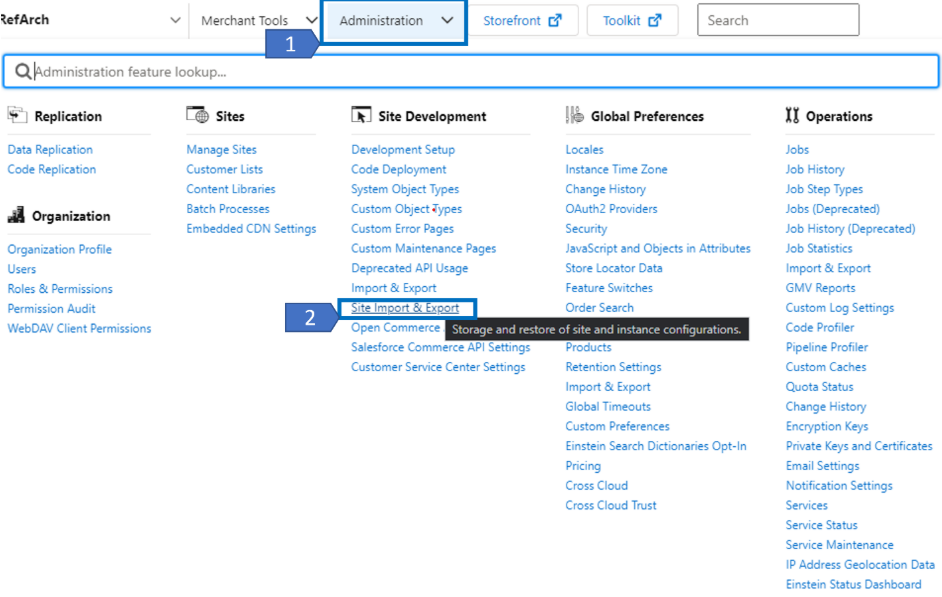Click the Toolkit external link icon

pyautogui.click(x=654, y=20)
